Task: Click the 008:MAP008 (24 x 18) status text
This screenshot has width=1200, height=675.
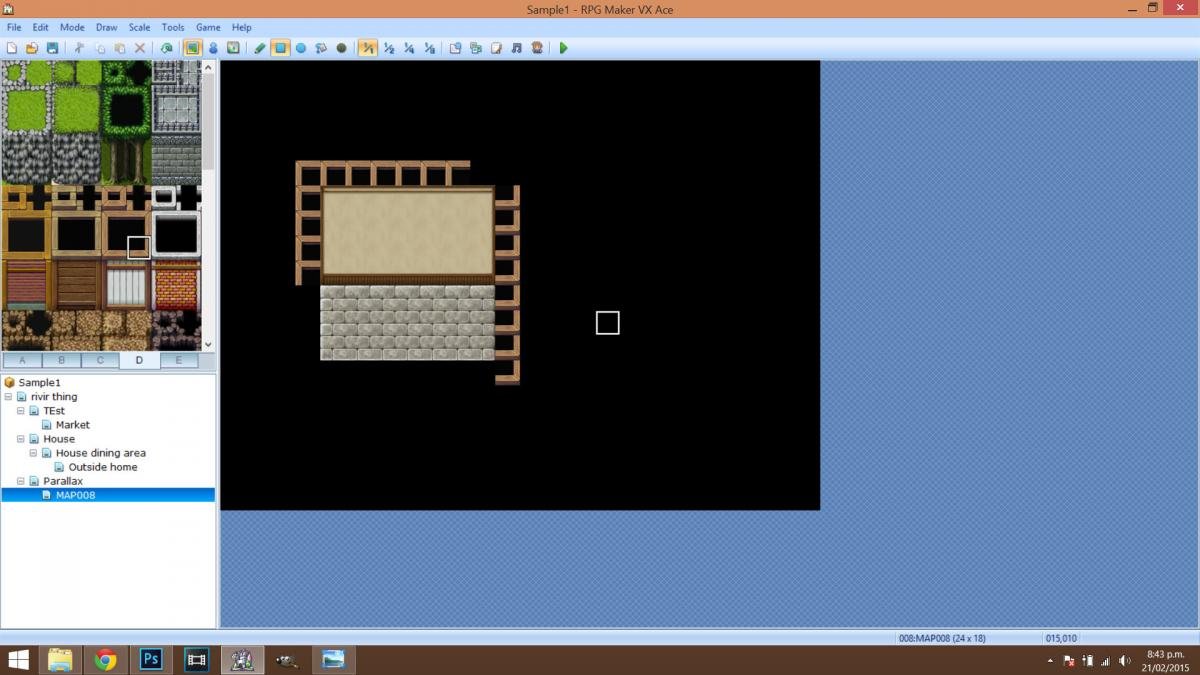Action: click(941, 638)
